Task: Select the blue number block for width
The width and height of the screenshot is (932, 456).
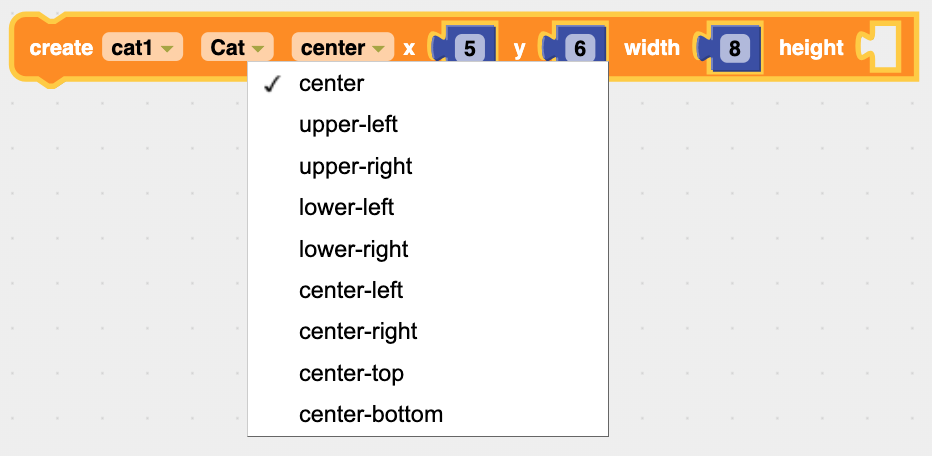Action: point(729,48)
